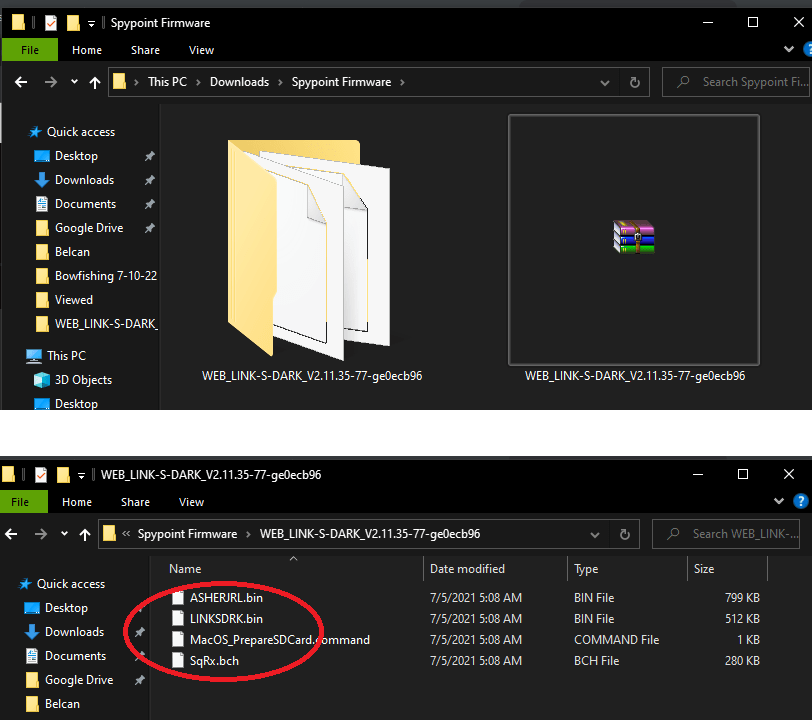812x720 pixels.
Task: Select LINKSDRK.bin file
Action: coord(226,619)
